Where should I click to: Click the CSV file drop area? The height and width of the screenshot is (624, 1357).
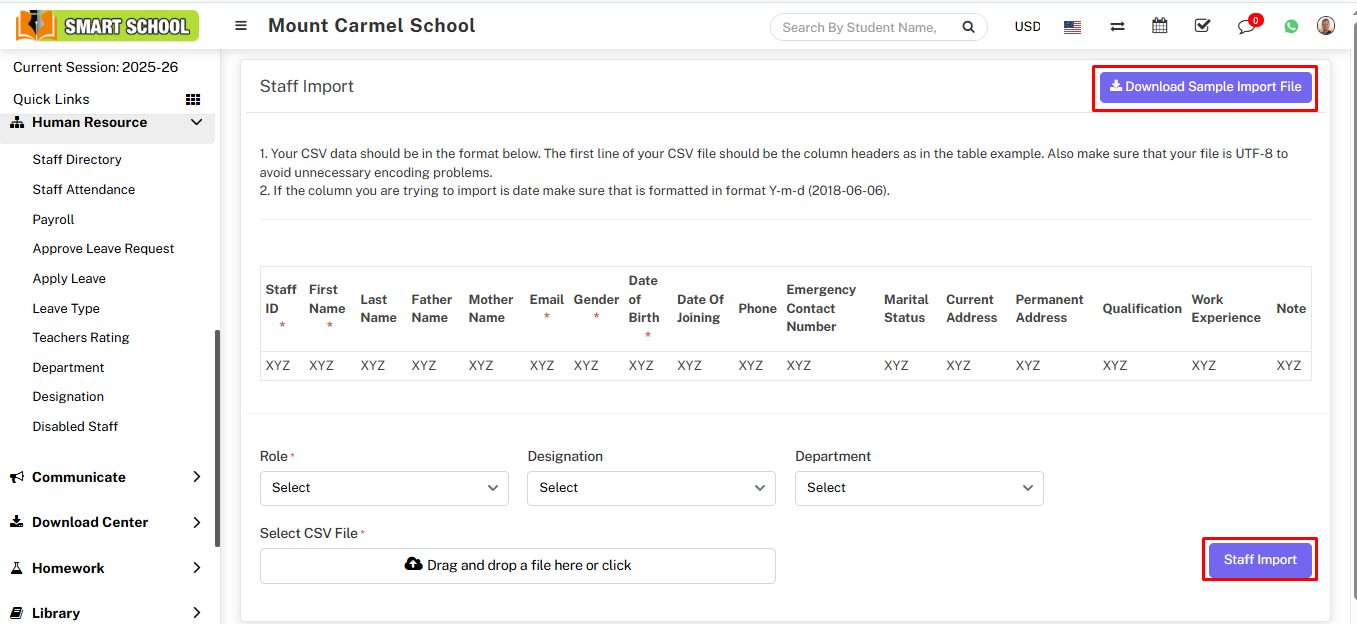(x=517, y=566)
